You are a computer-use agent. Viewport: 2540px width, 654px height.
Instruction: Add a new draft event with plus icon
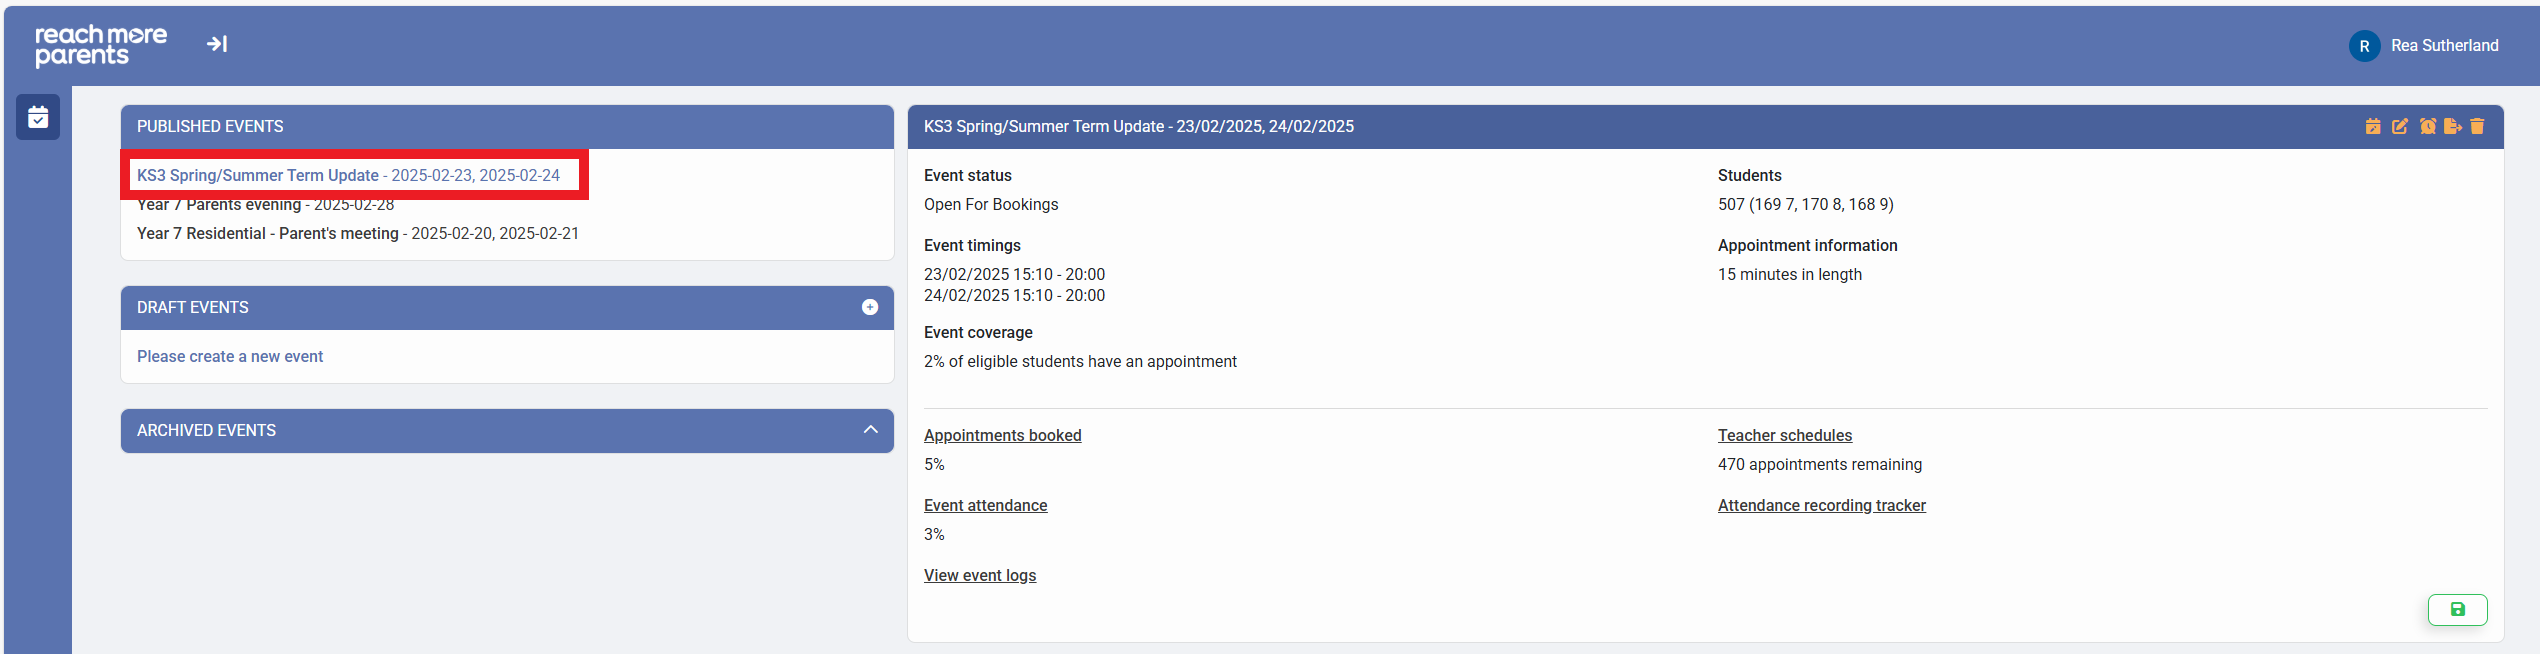click(870, 307)
